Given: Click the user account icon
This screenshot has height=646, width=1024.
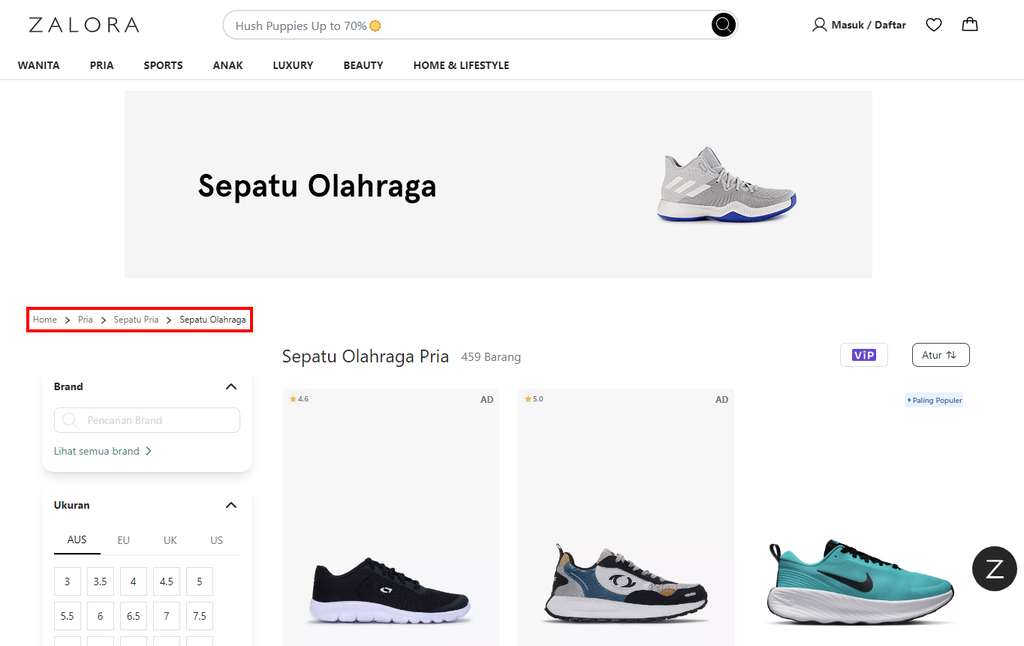Looking at the screenshot, I should point(819,24).
